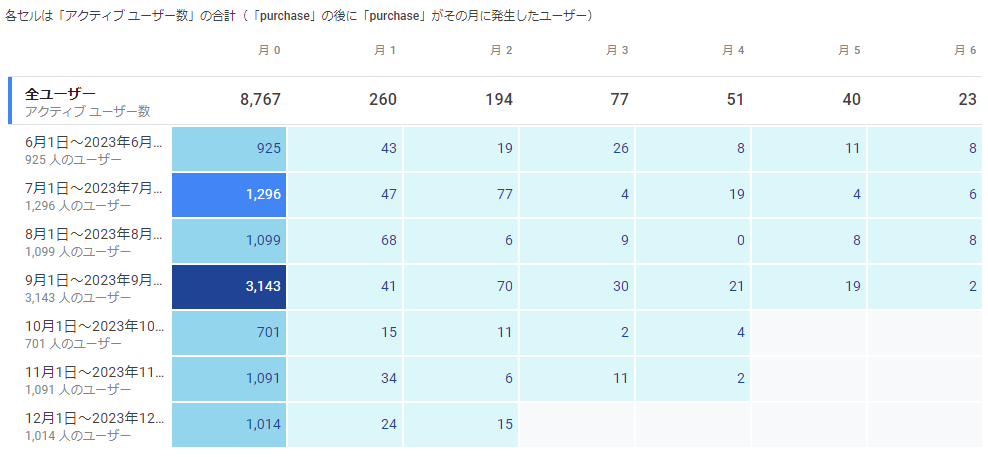Click the 月 6 column header
This screenshot has width=988, height=457.
[x=965, y=50]
